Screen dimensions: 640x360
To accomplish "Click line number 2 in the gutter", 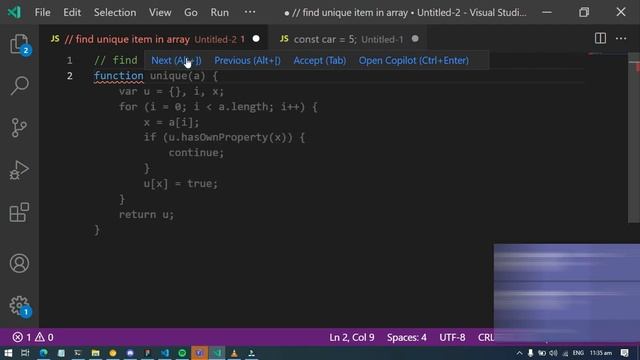I will tap(69, 76).
